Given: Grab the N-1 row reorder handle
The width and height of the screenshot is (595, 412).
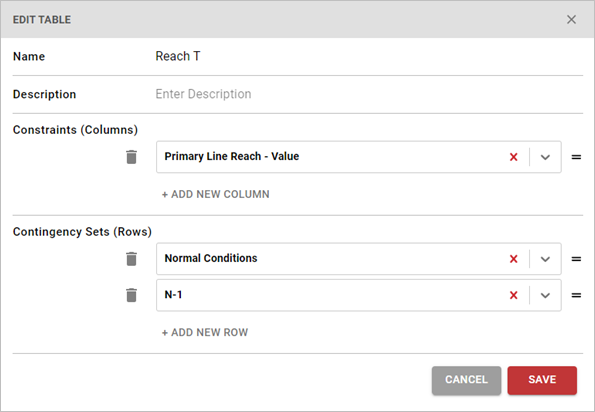Looking at the screenshot, I should click(576, 295).
